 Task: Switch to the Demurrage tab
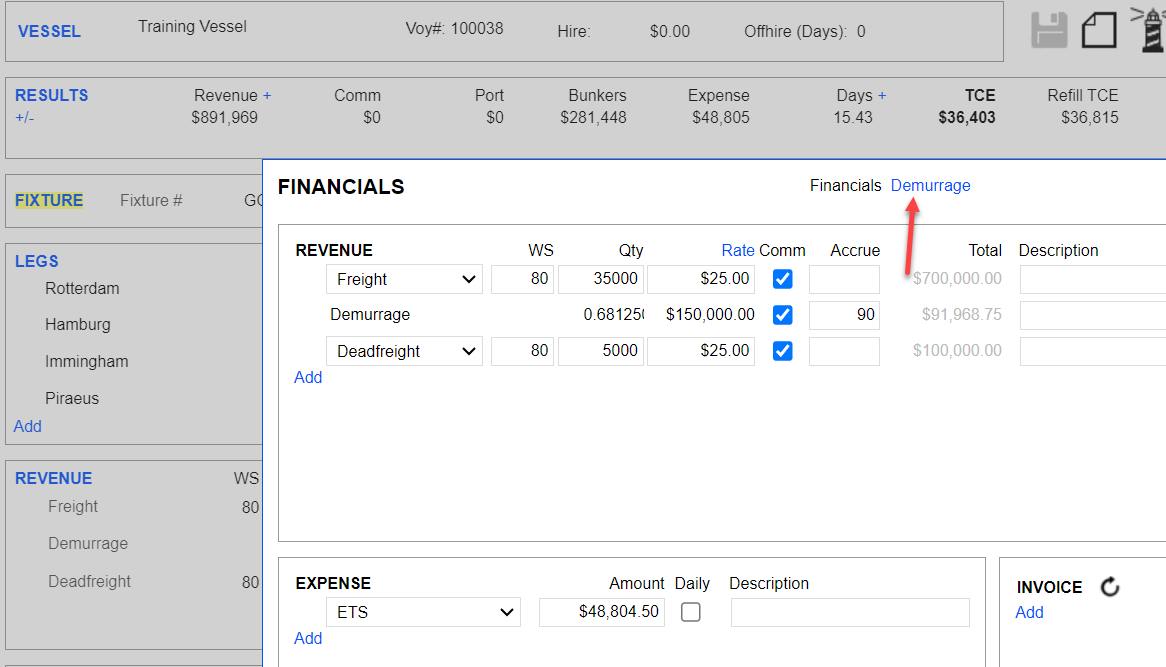pos(930,185)
